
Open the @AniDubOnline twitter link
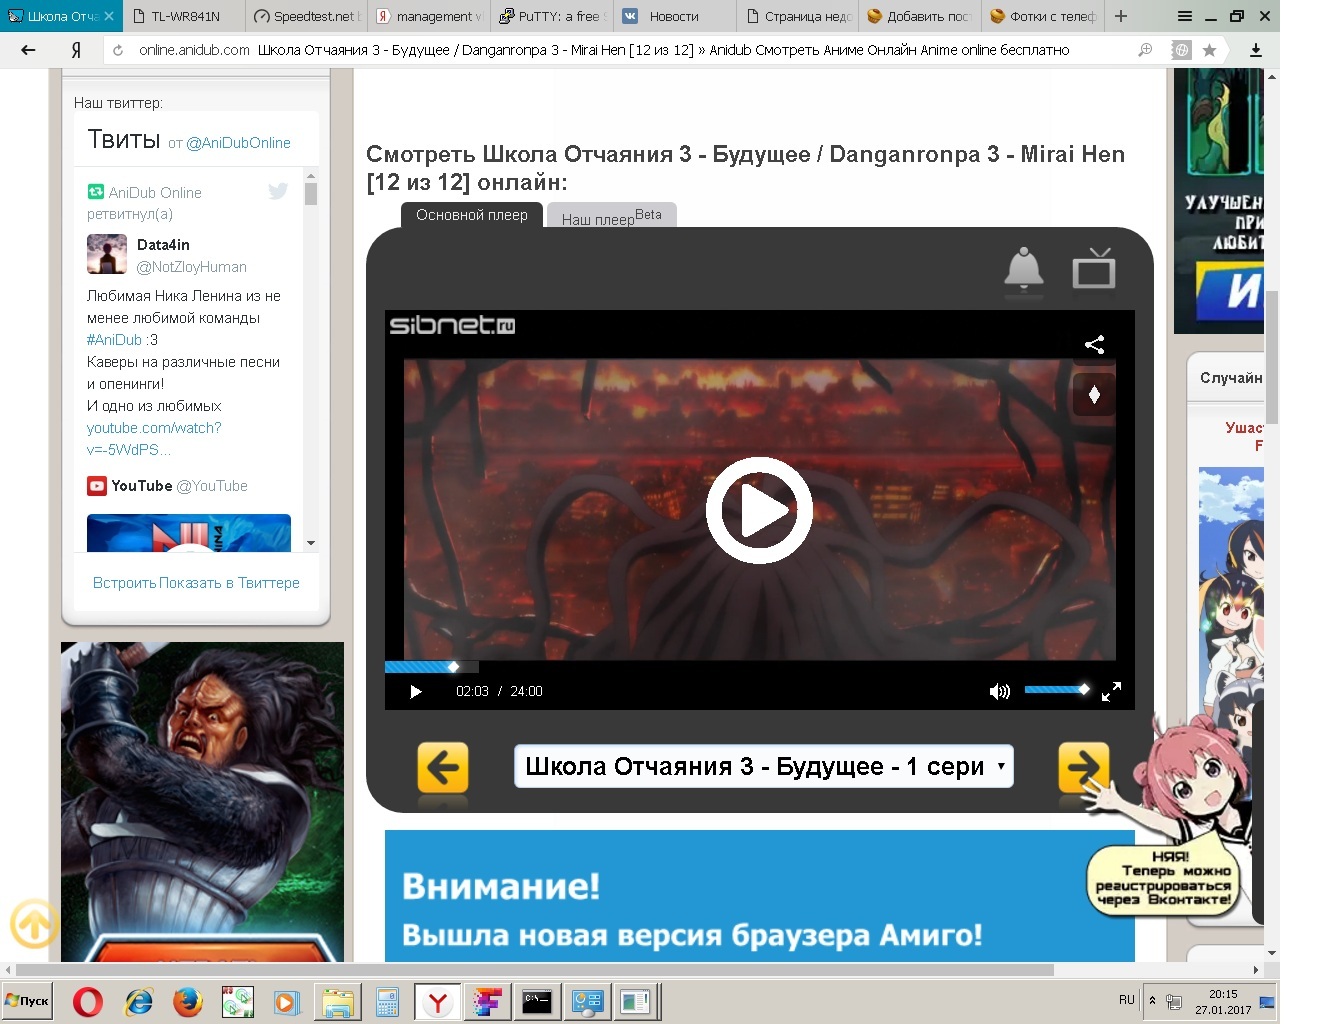pyautogui.click(x=238, y=143)
